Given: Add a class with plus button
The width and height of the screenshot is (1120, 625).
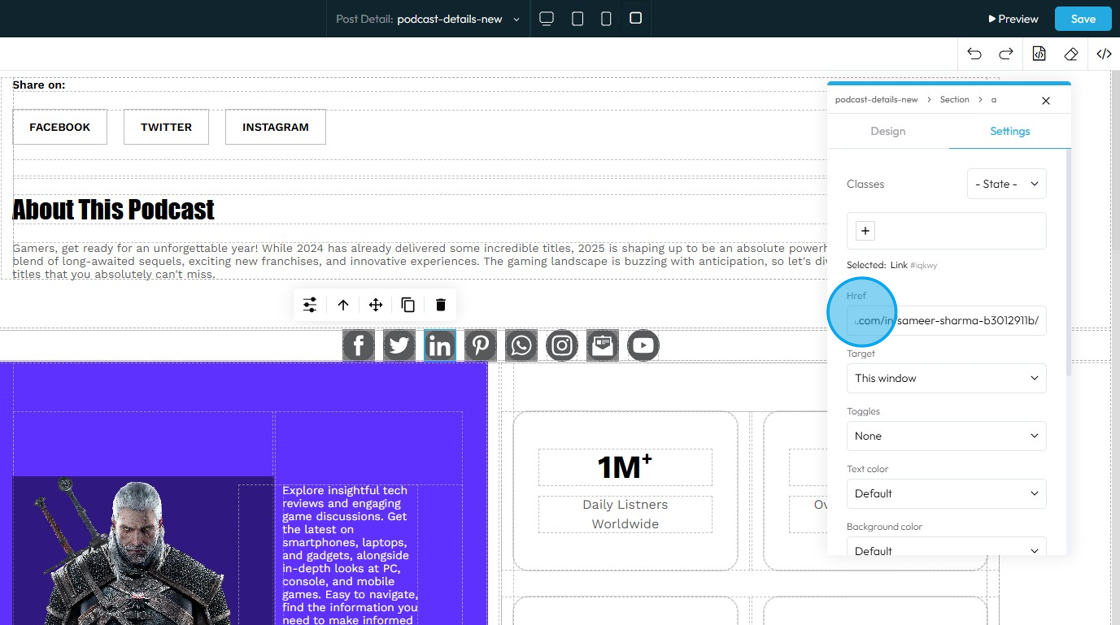Looking at the screenshot, I should coord(865,231).
